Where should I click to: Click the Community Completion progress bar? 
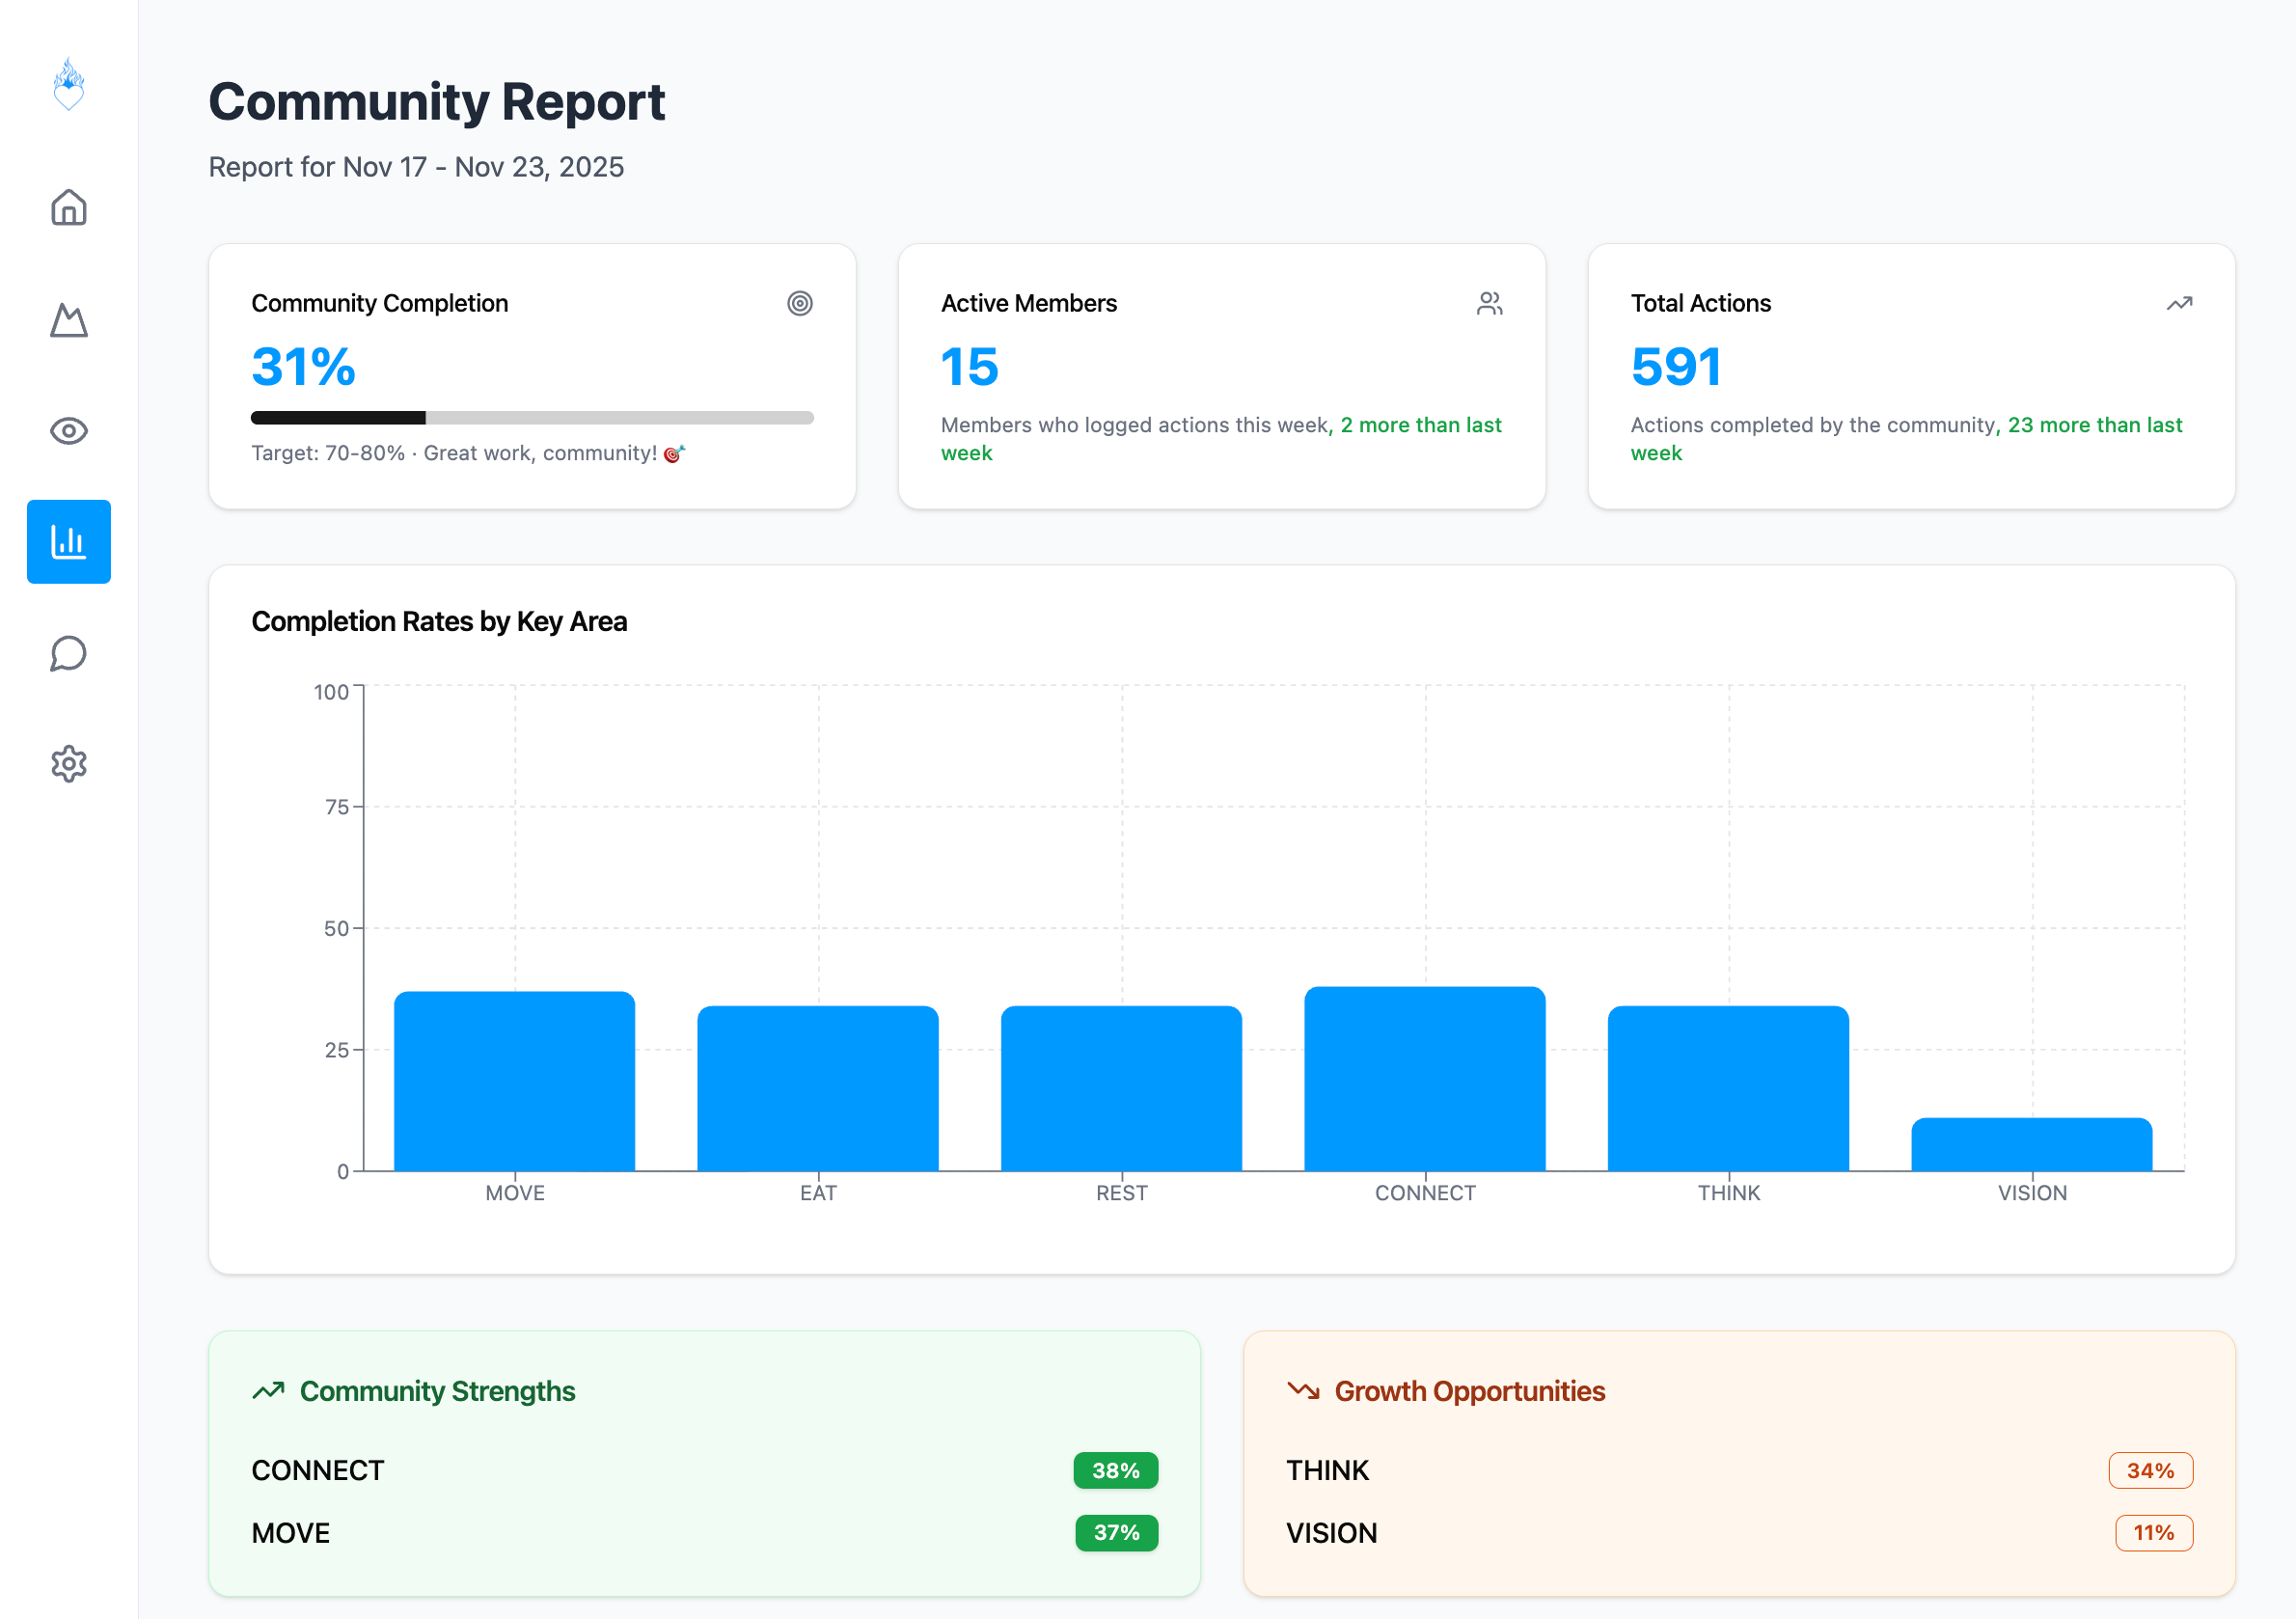click(532, 418)
